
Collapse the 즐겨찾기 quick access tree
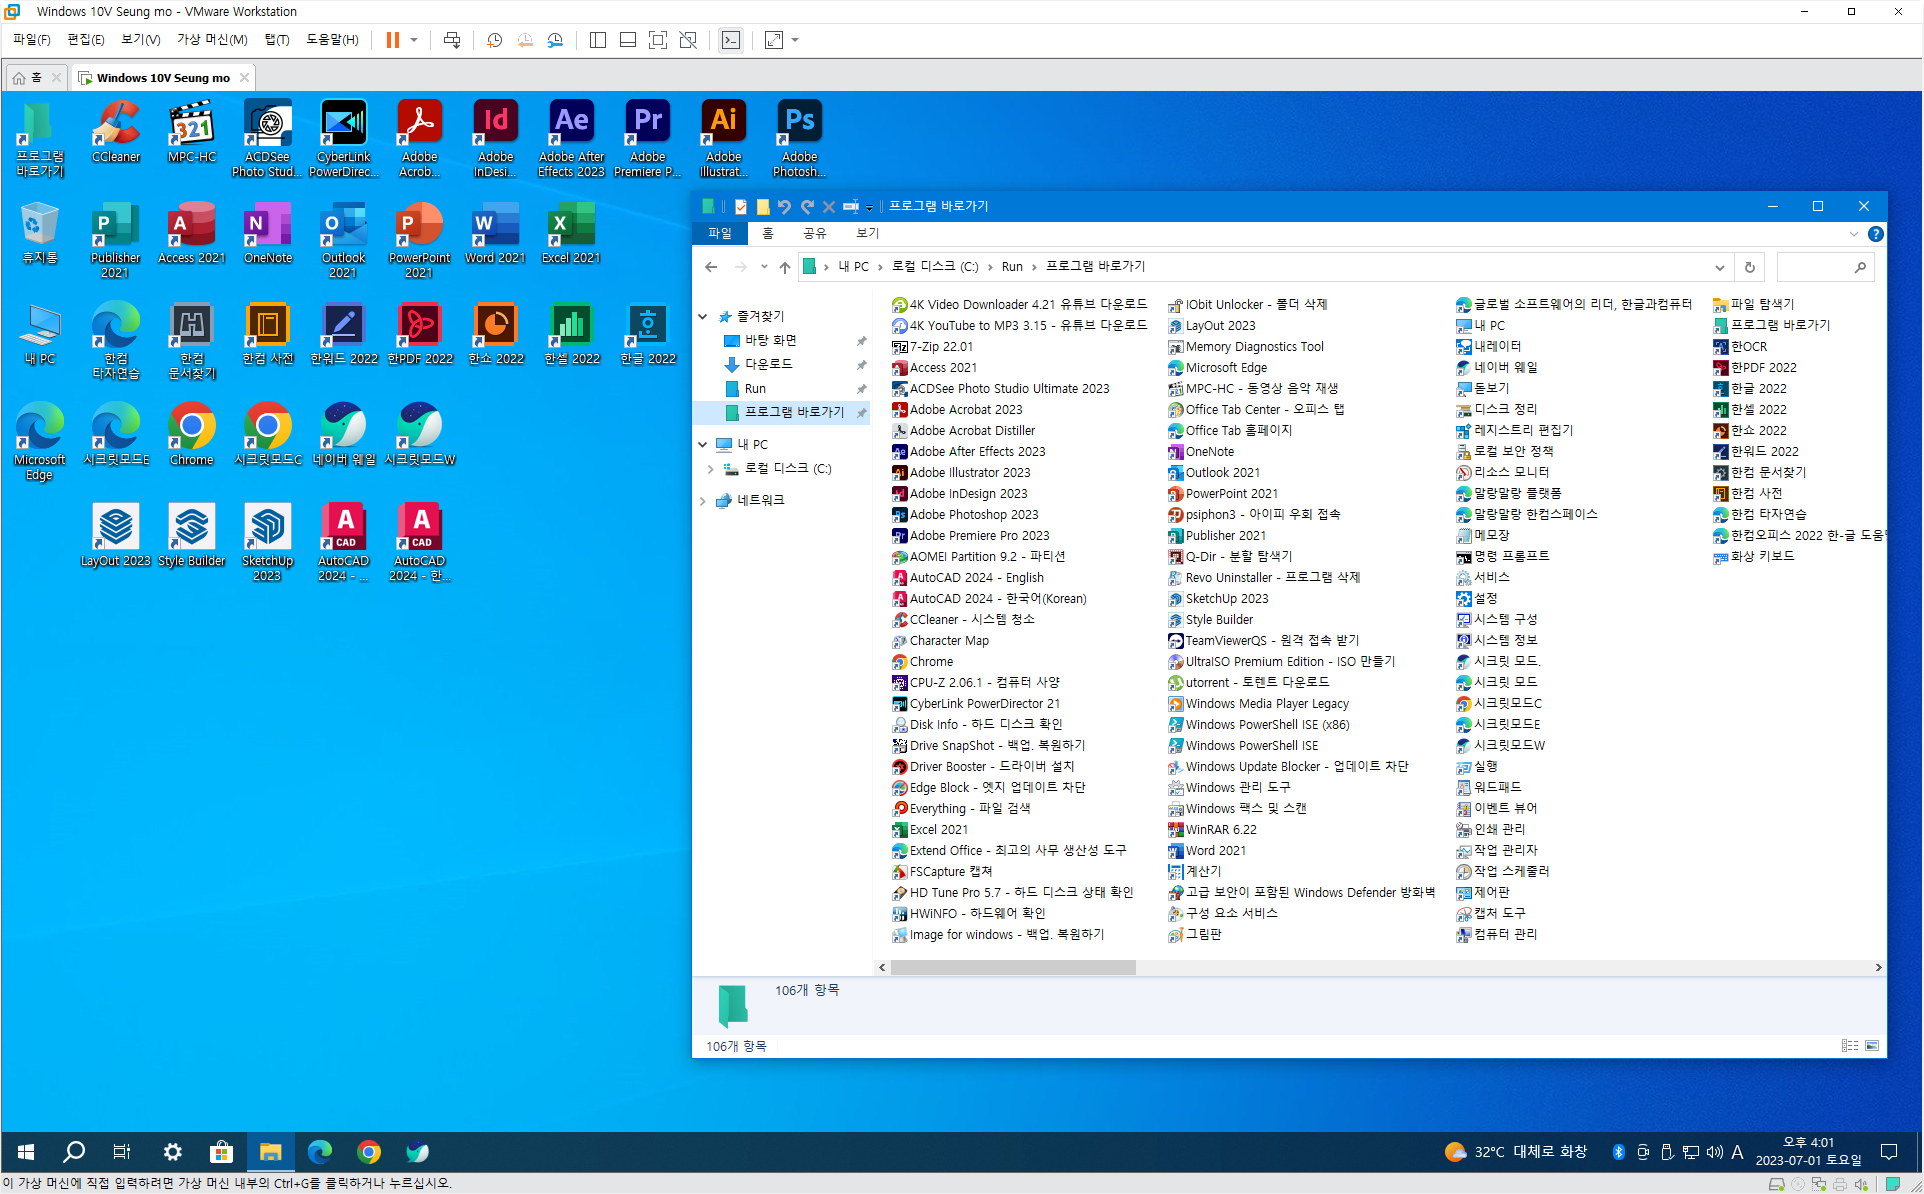703,316
